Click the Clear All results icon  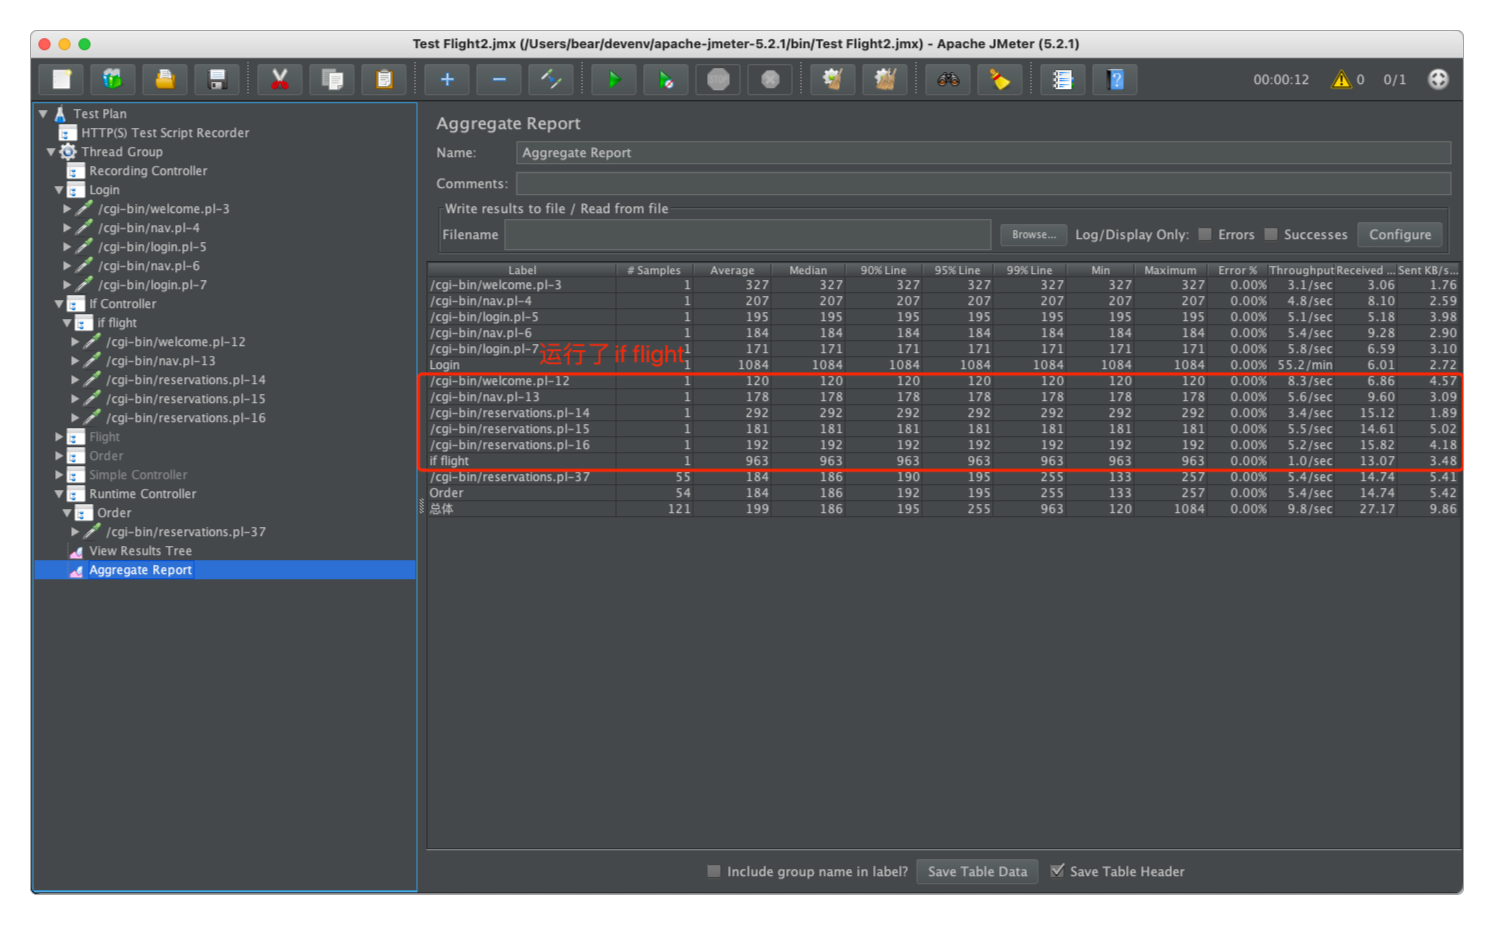click(x=885, y=80)
